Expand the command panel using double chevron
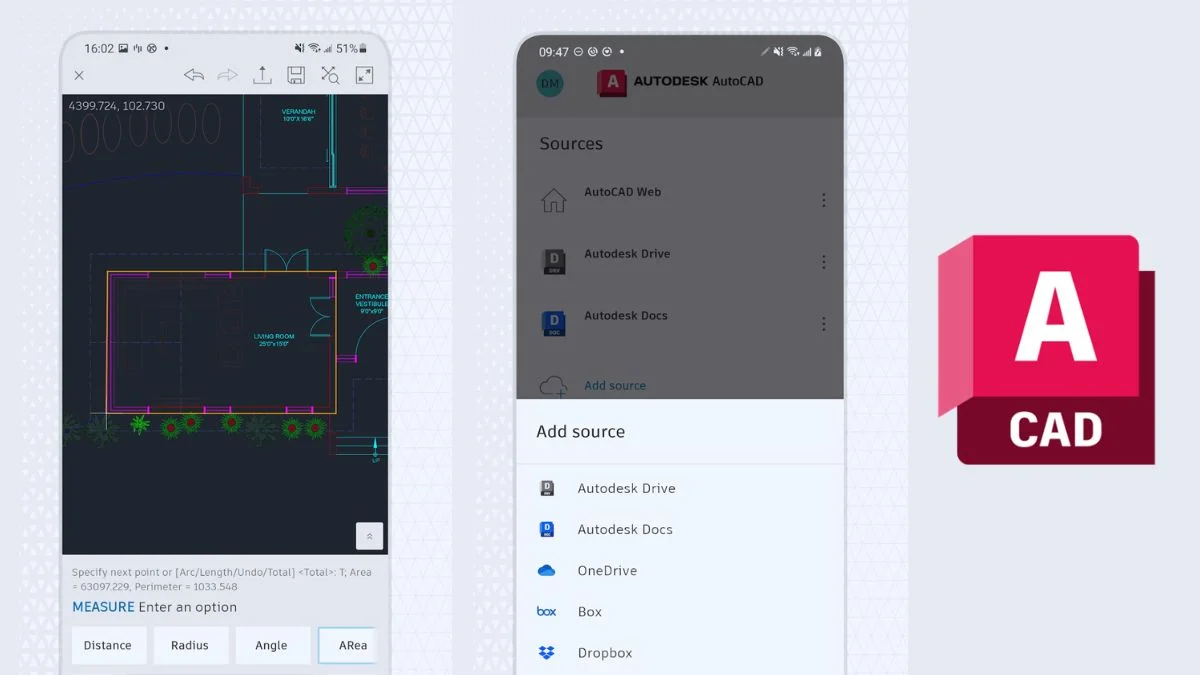This screenshot has height=675, width=1200. 369,536
